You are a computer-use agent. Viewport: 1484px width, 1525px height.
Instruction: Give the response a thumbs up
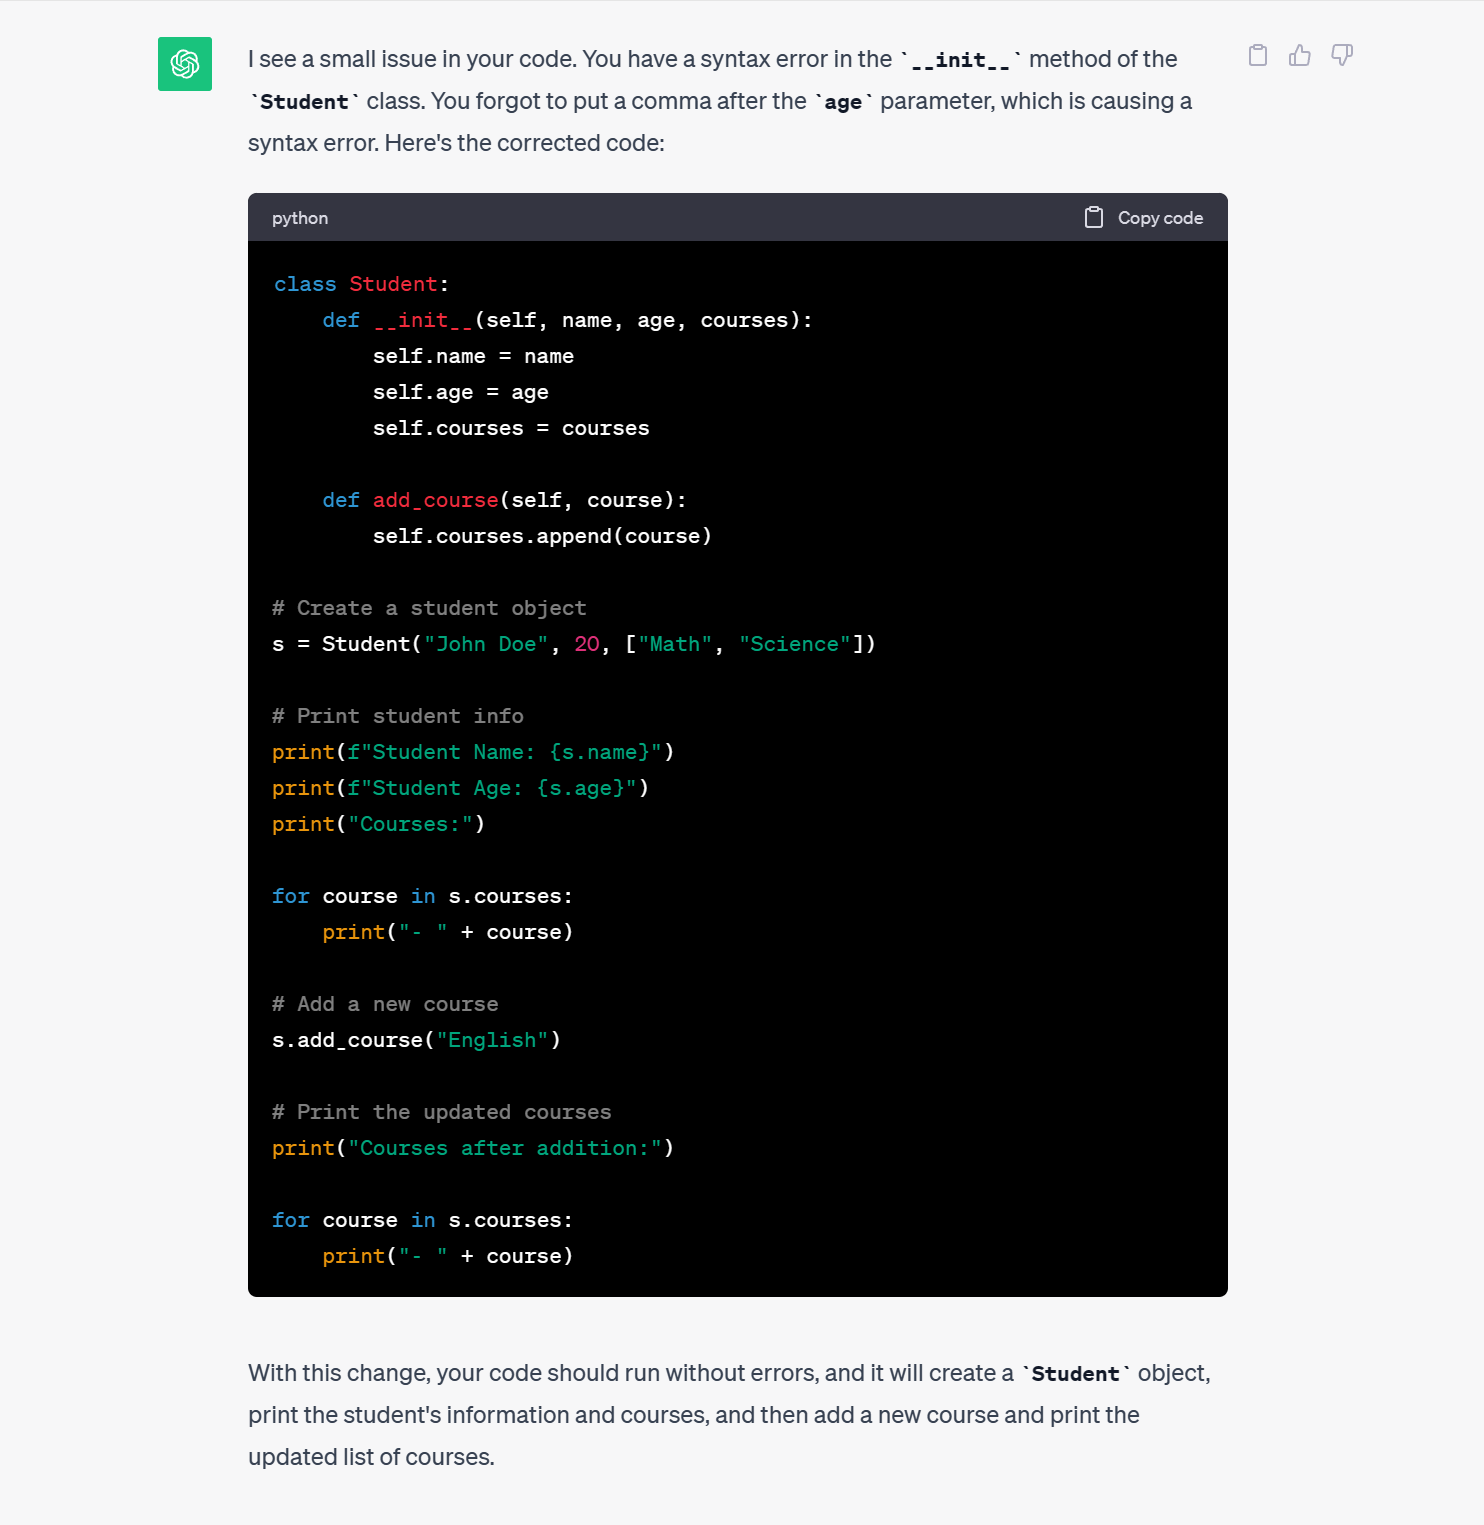(1300, 55)
